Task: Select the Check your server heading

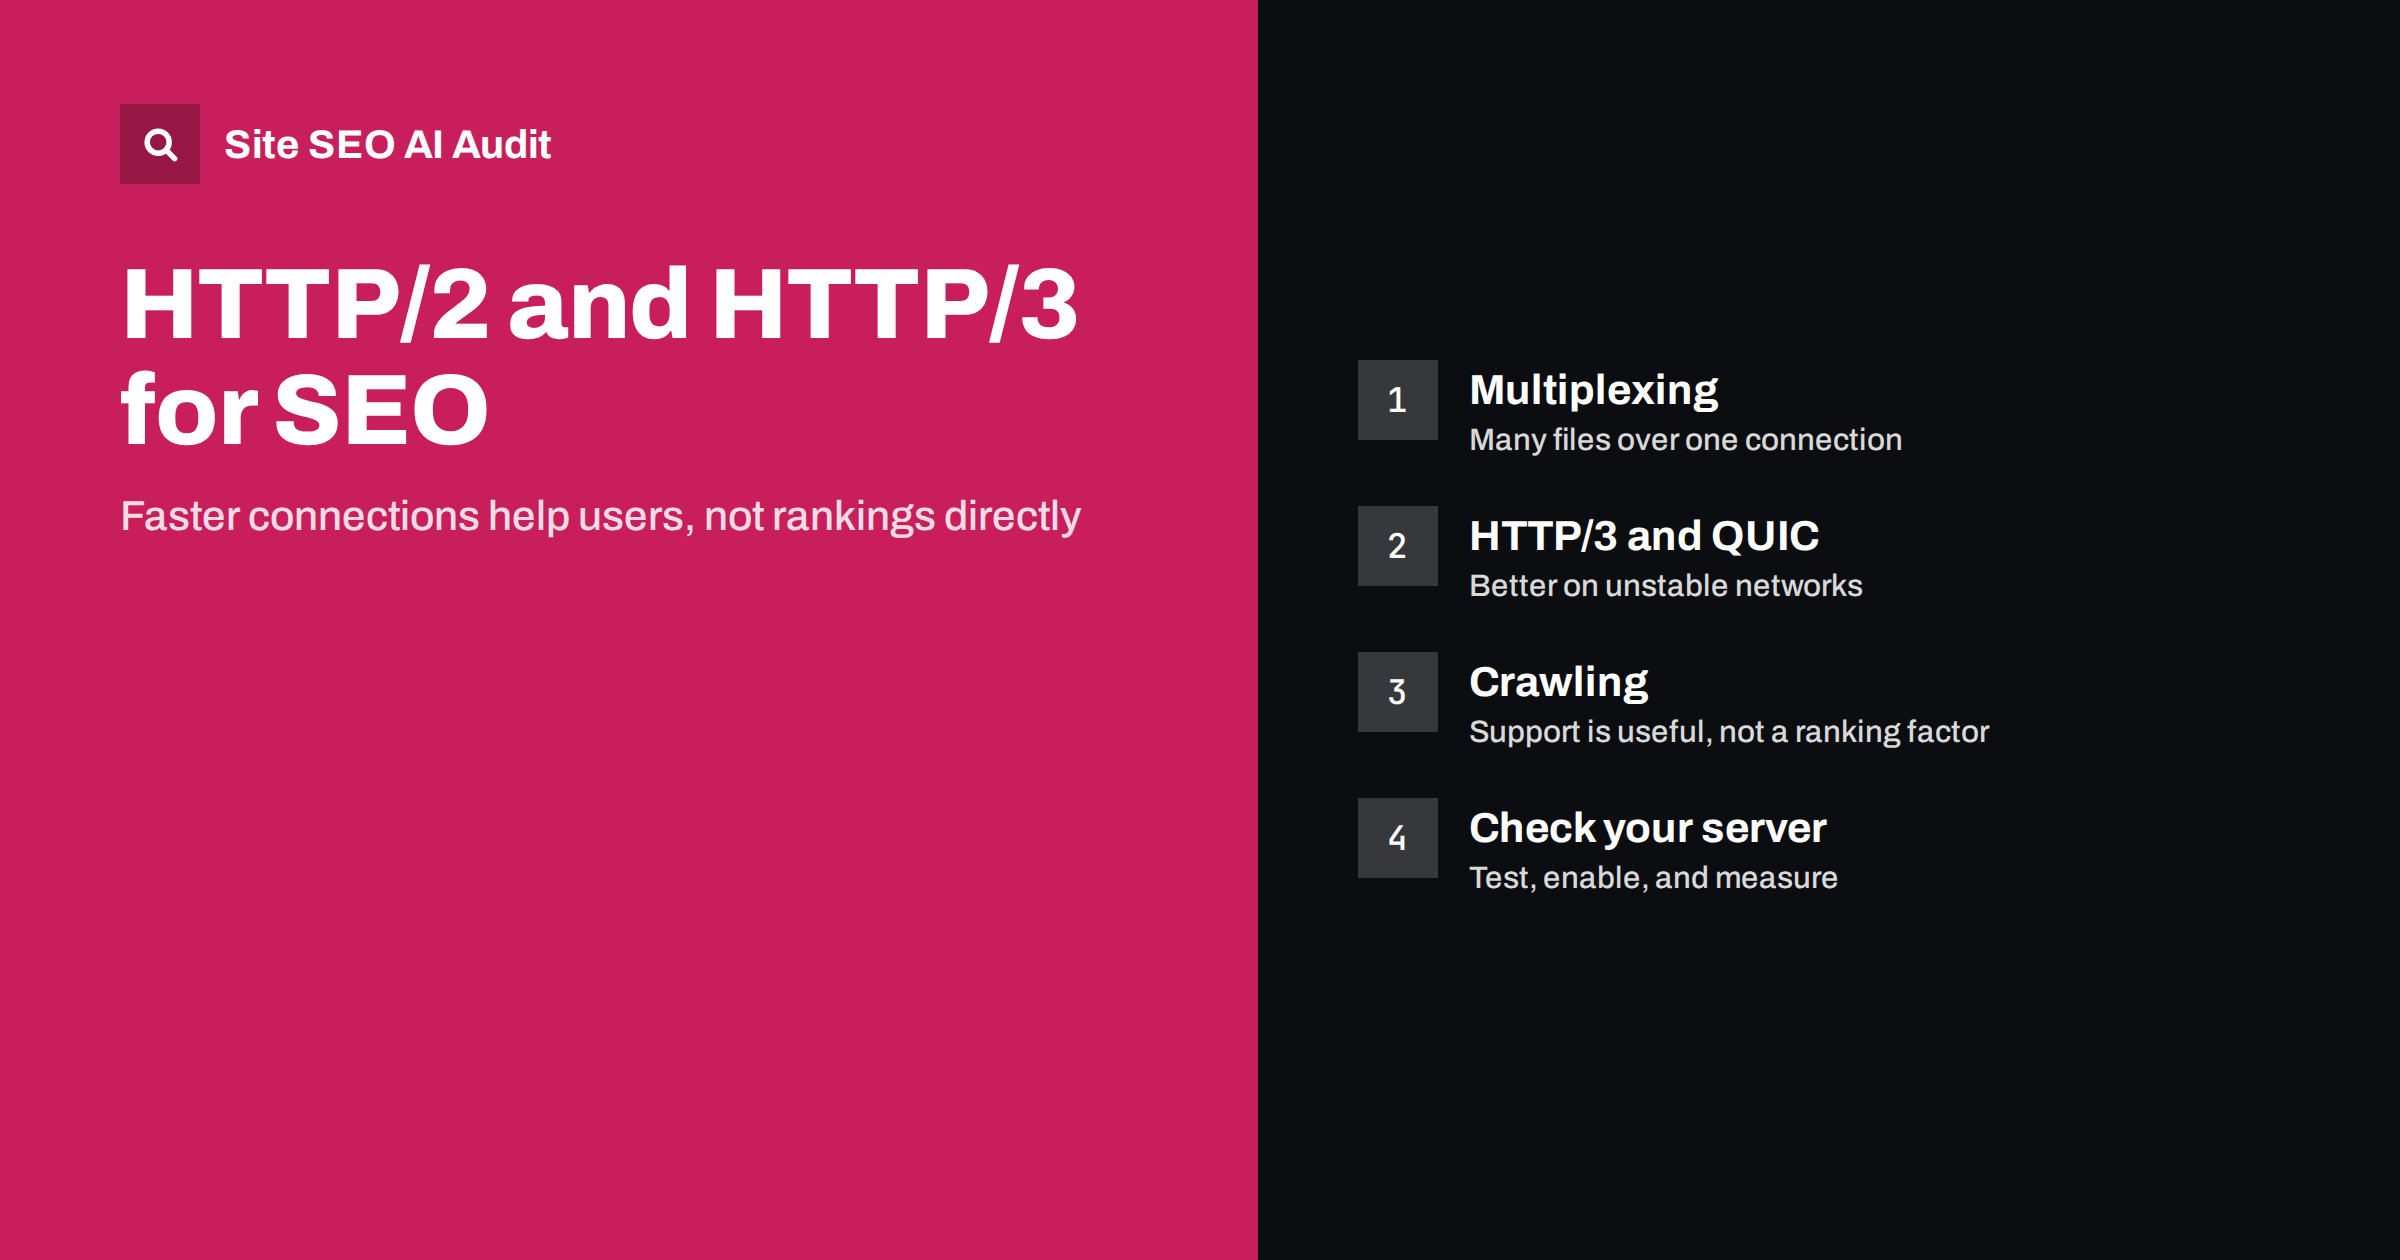Action: [1647, 829]
